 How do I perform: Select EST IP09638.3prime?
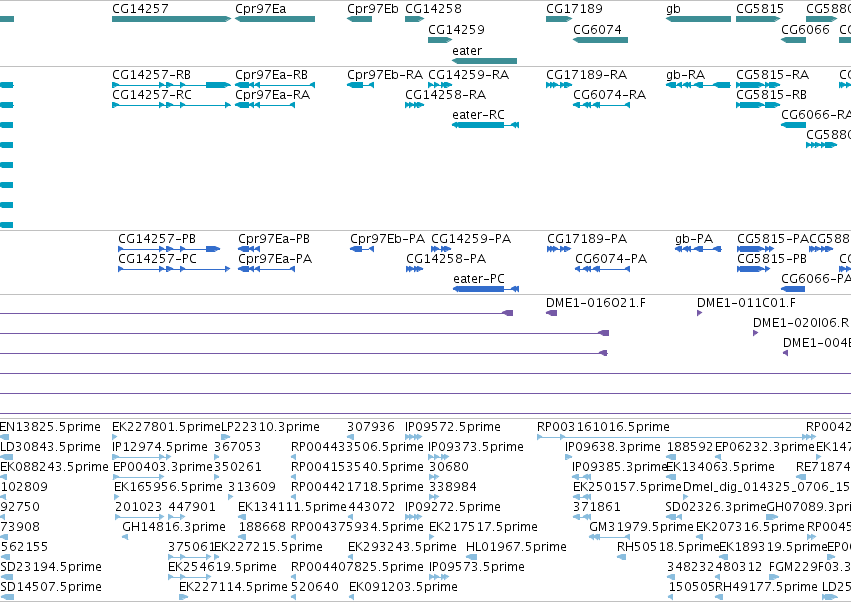click(568, 457)
